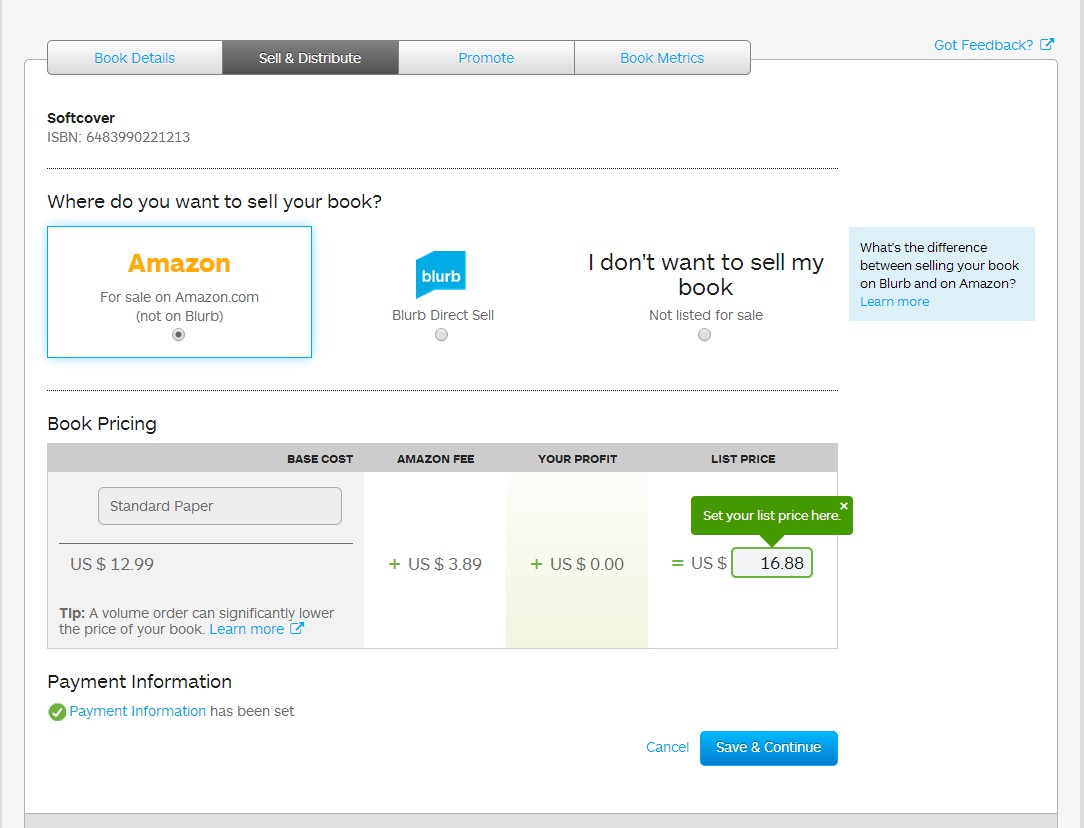Click the US $ 12.99 base cost
This screenshot has height=828, width=1084.
(112, 564)
